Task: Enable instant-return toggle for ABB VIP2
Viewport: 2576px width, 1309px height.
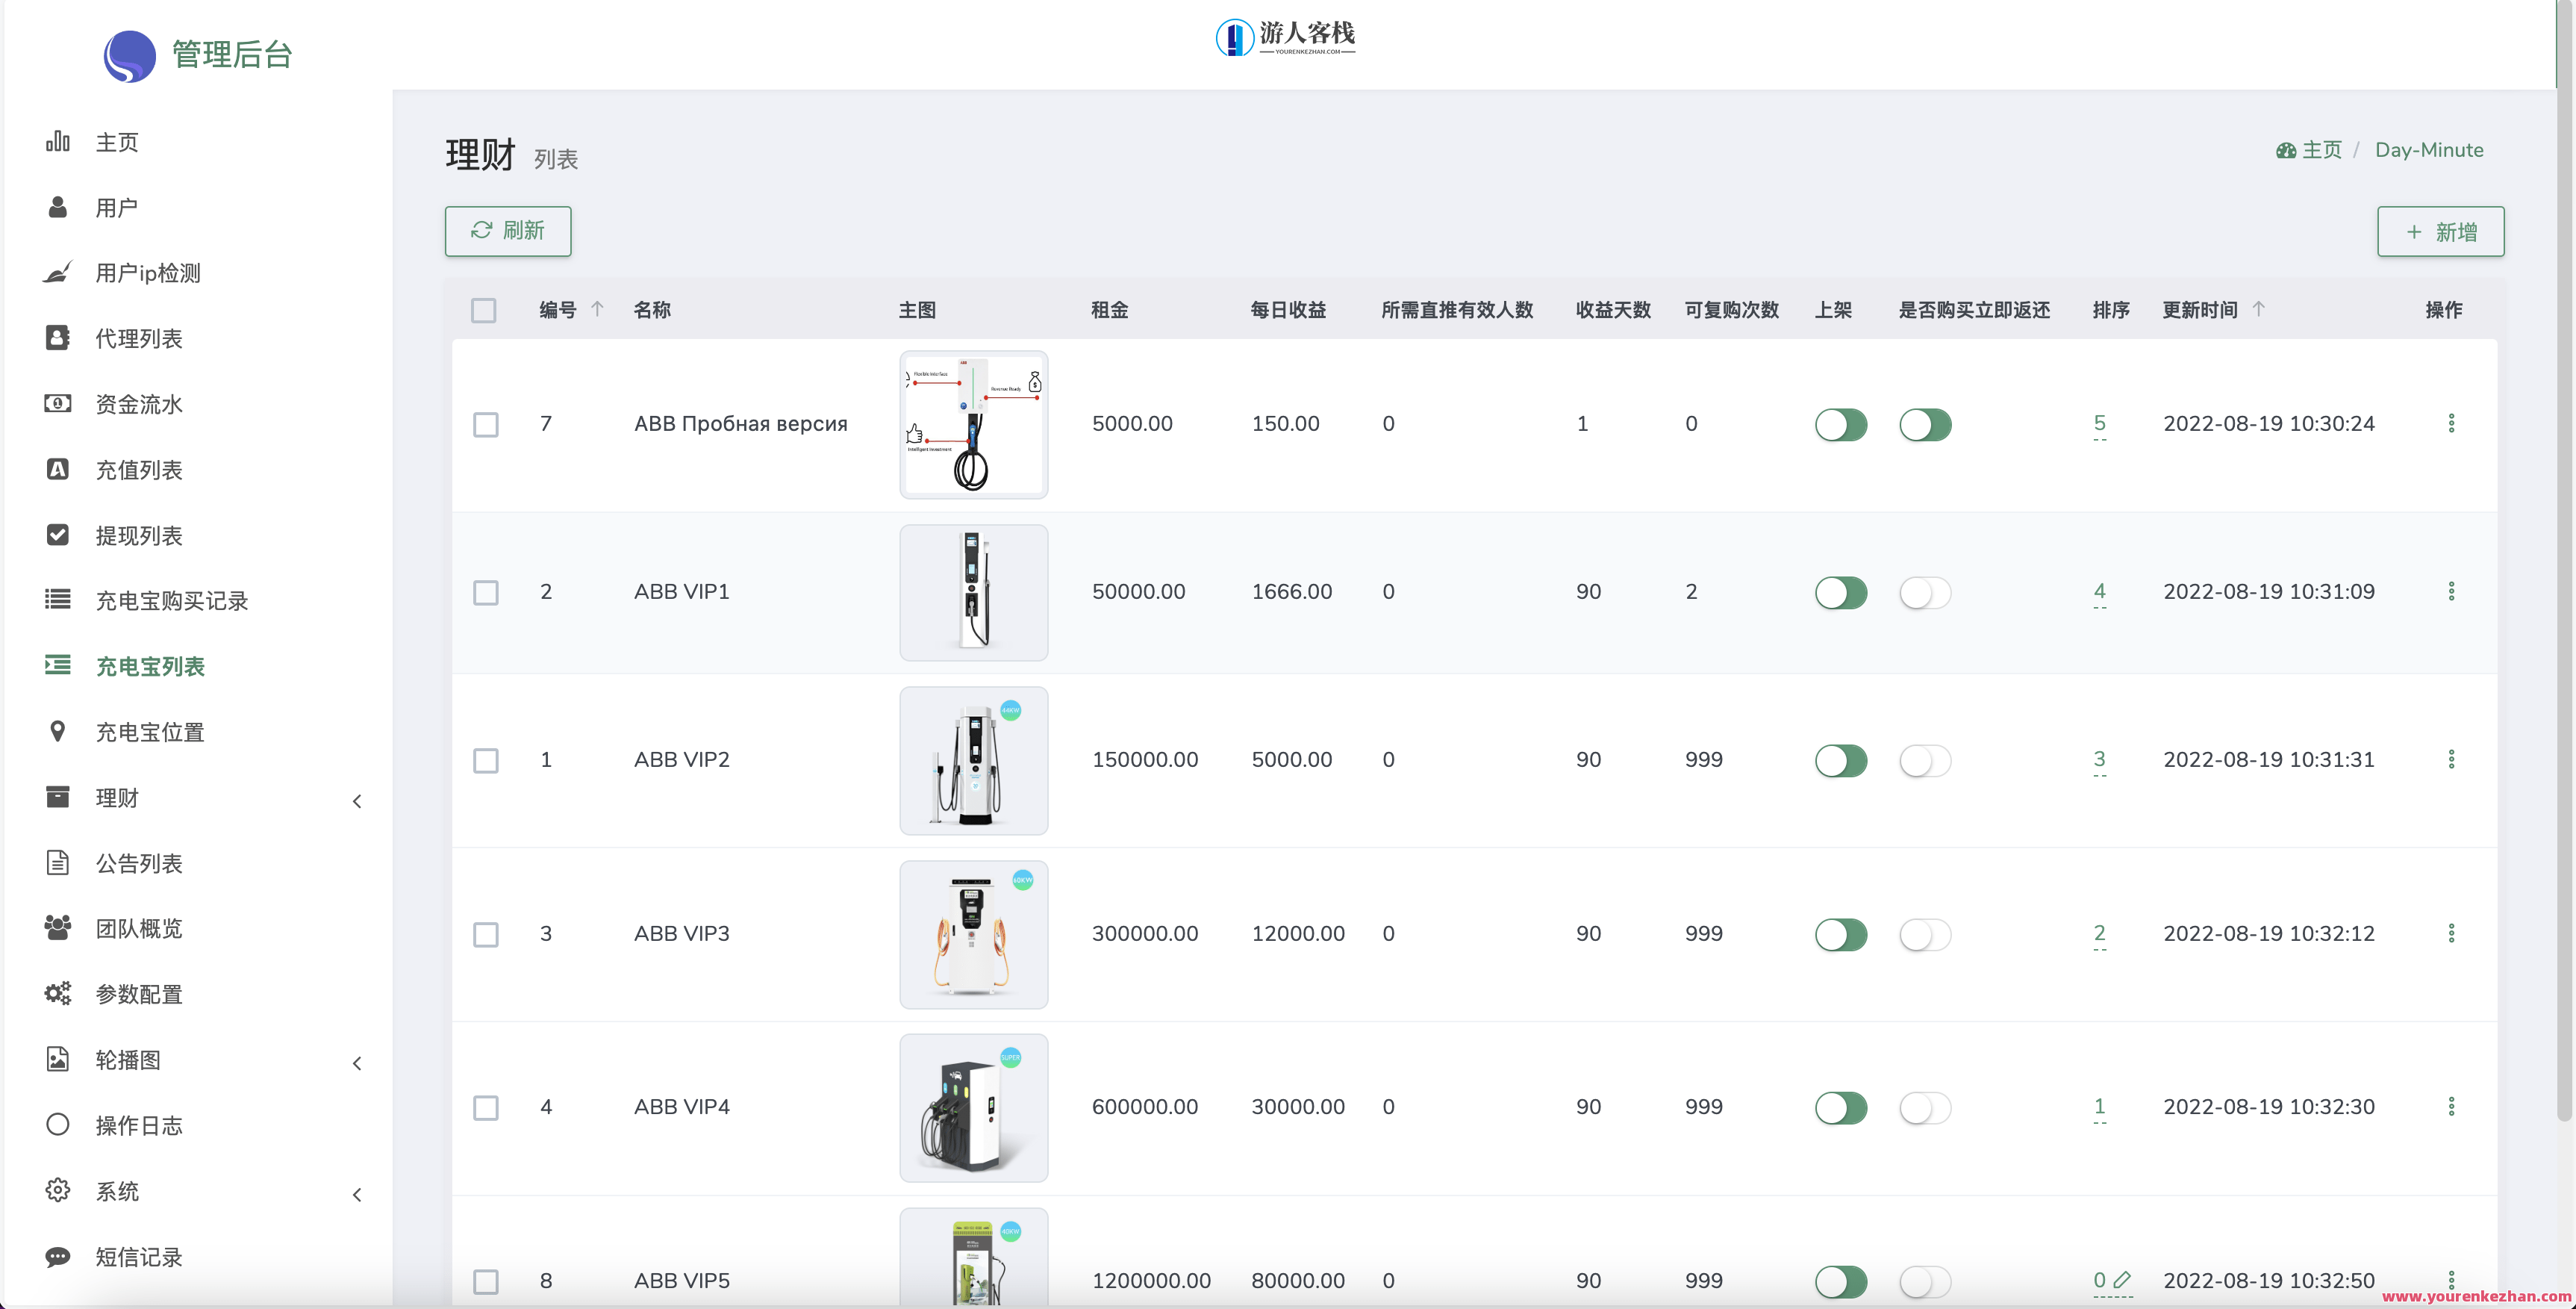Action: tap(1925, 760)
